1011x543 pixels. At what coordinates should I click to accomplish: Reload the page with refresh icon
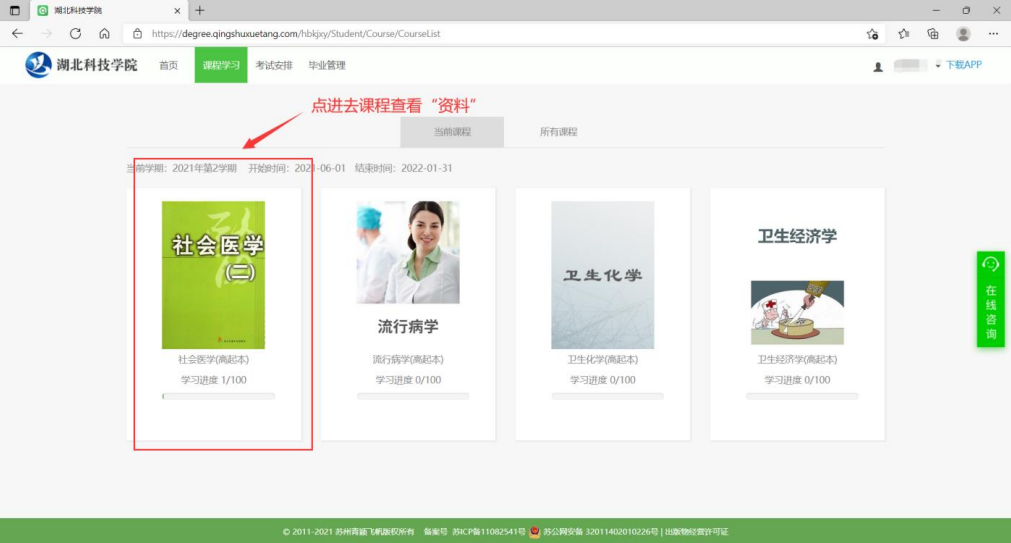75,34
